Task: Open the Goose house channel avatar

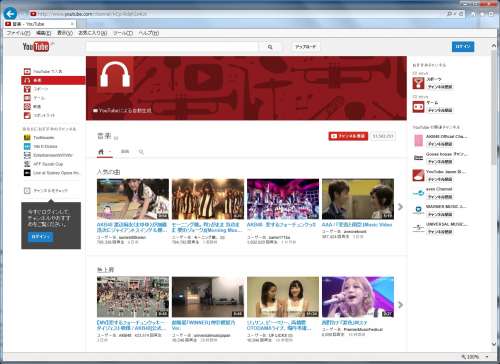Action: (x=418, y=158)
